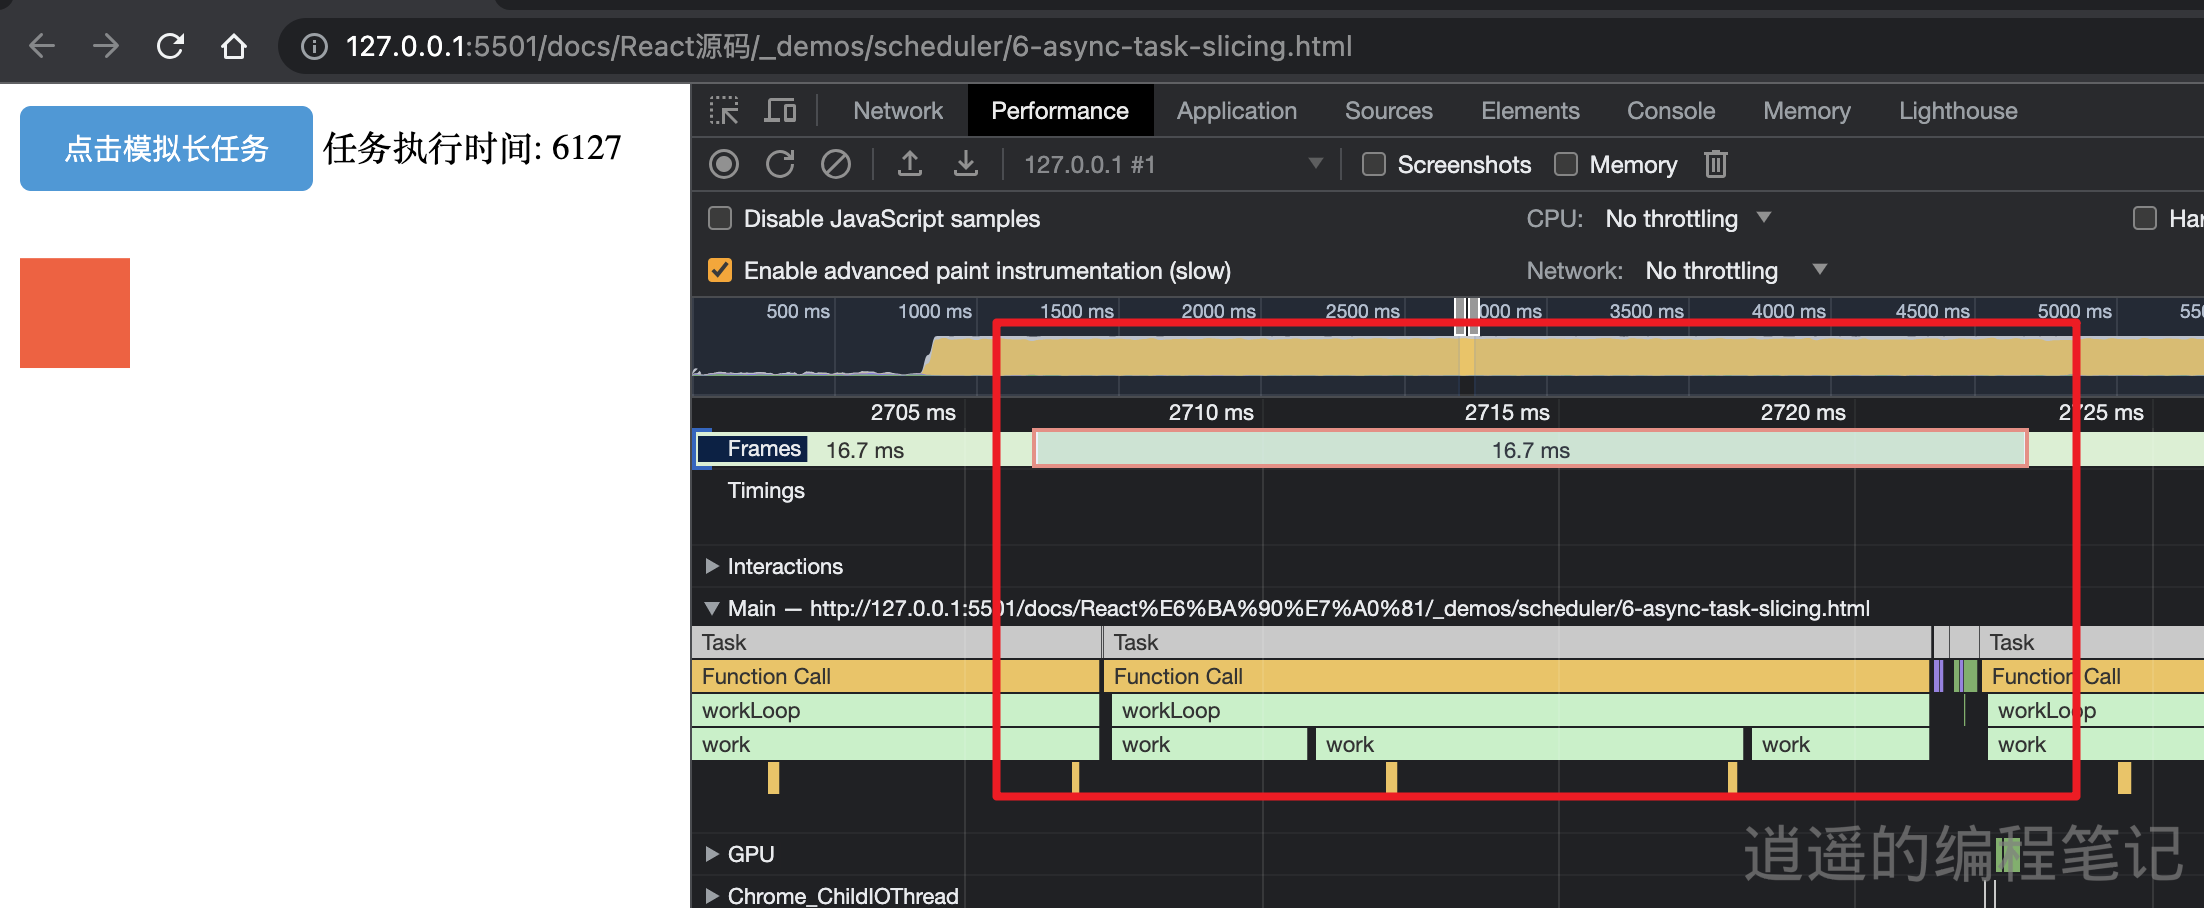Click the blue 点击模拟长任务 button

tap(166, 148)
